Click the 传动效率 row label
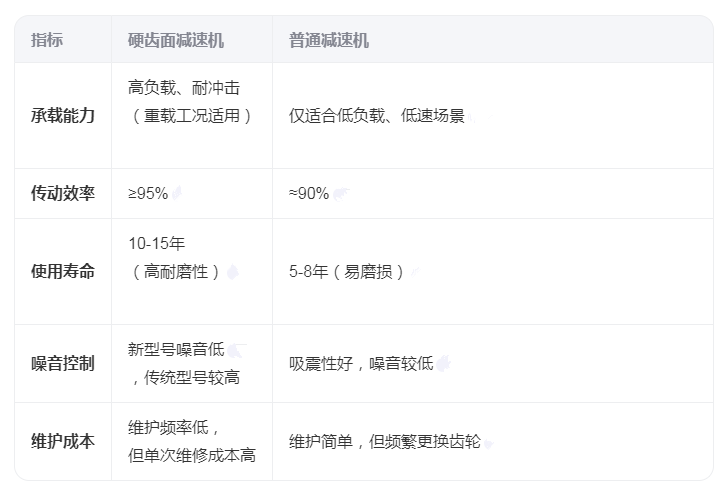 click(63, 194)
